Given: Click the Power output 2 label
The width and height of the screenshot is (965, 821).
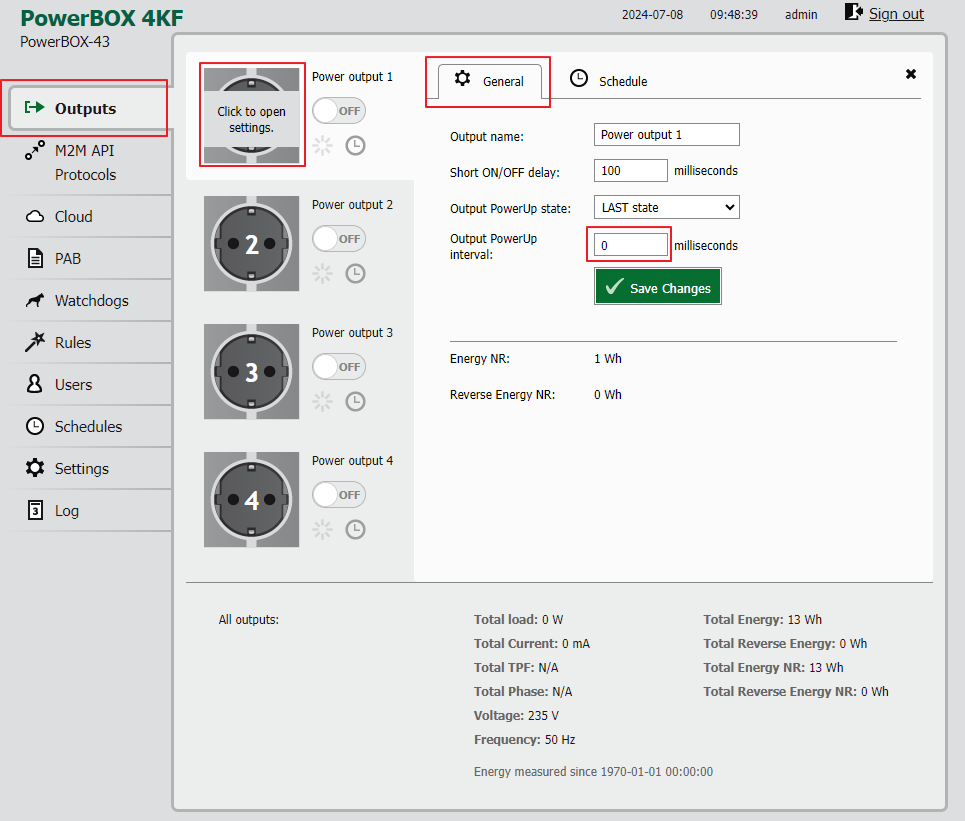Looking at the screenshot, I should 352,205.
